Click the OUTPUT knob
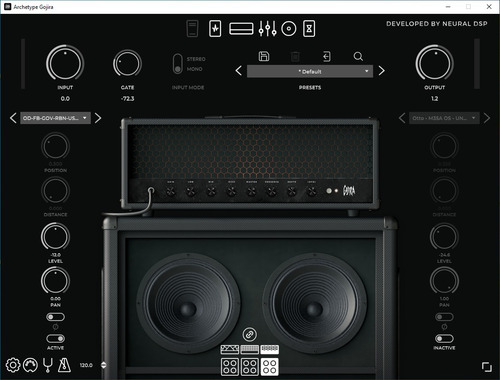Screen dimensions: 500x380 [434, 63]
